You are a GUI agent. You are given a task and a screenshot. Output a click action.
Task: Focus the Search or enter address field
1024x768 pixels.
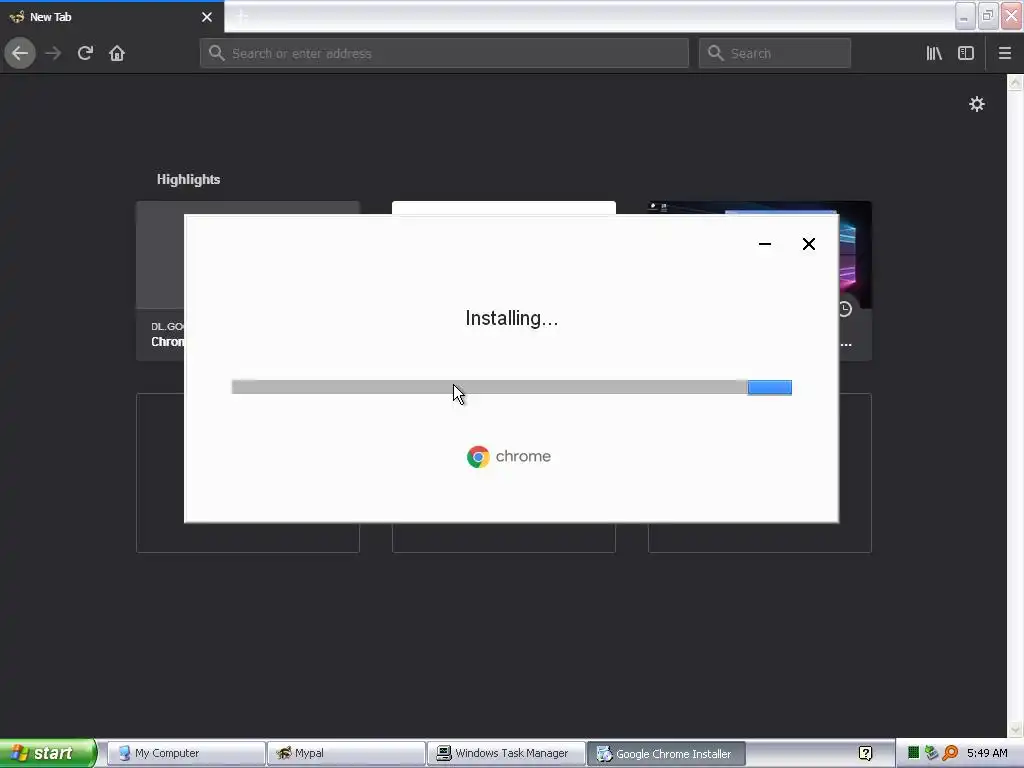pyautogui.click(x=444, y=53)
